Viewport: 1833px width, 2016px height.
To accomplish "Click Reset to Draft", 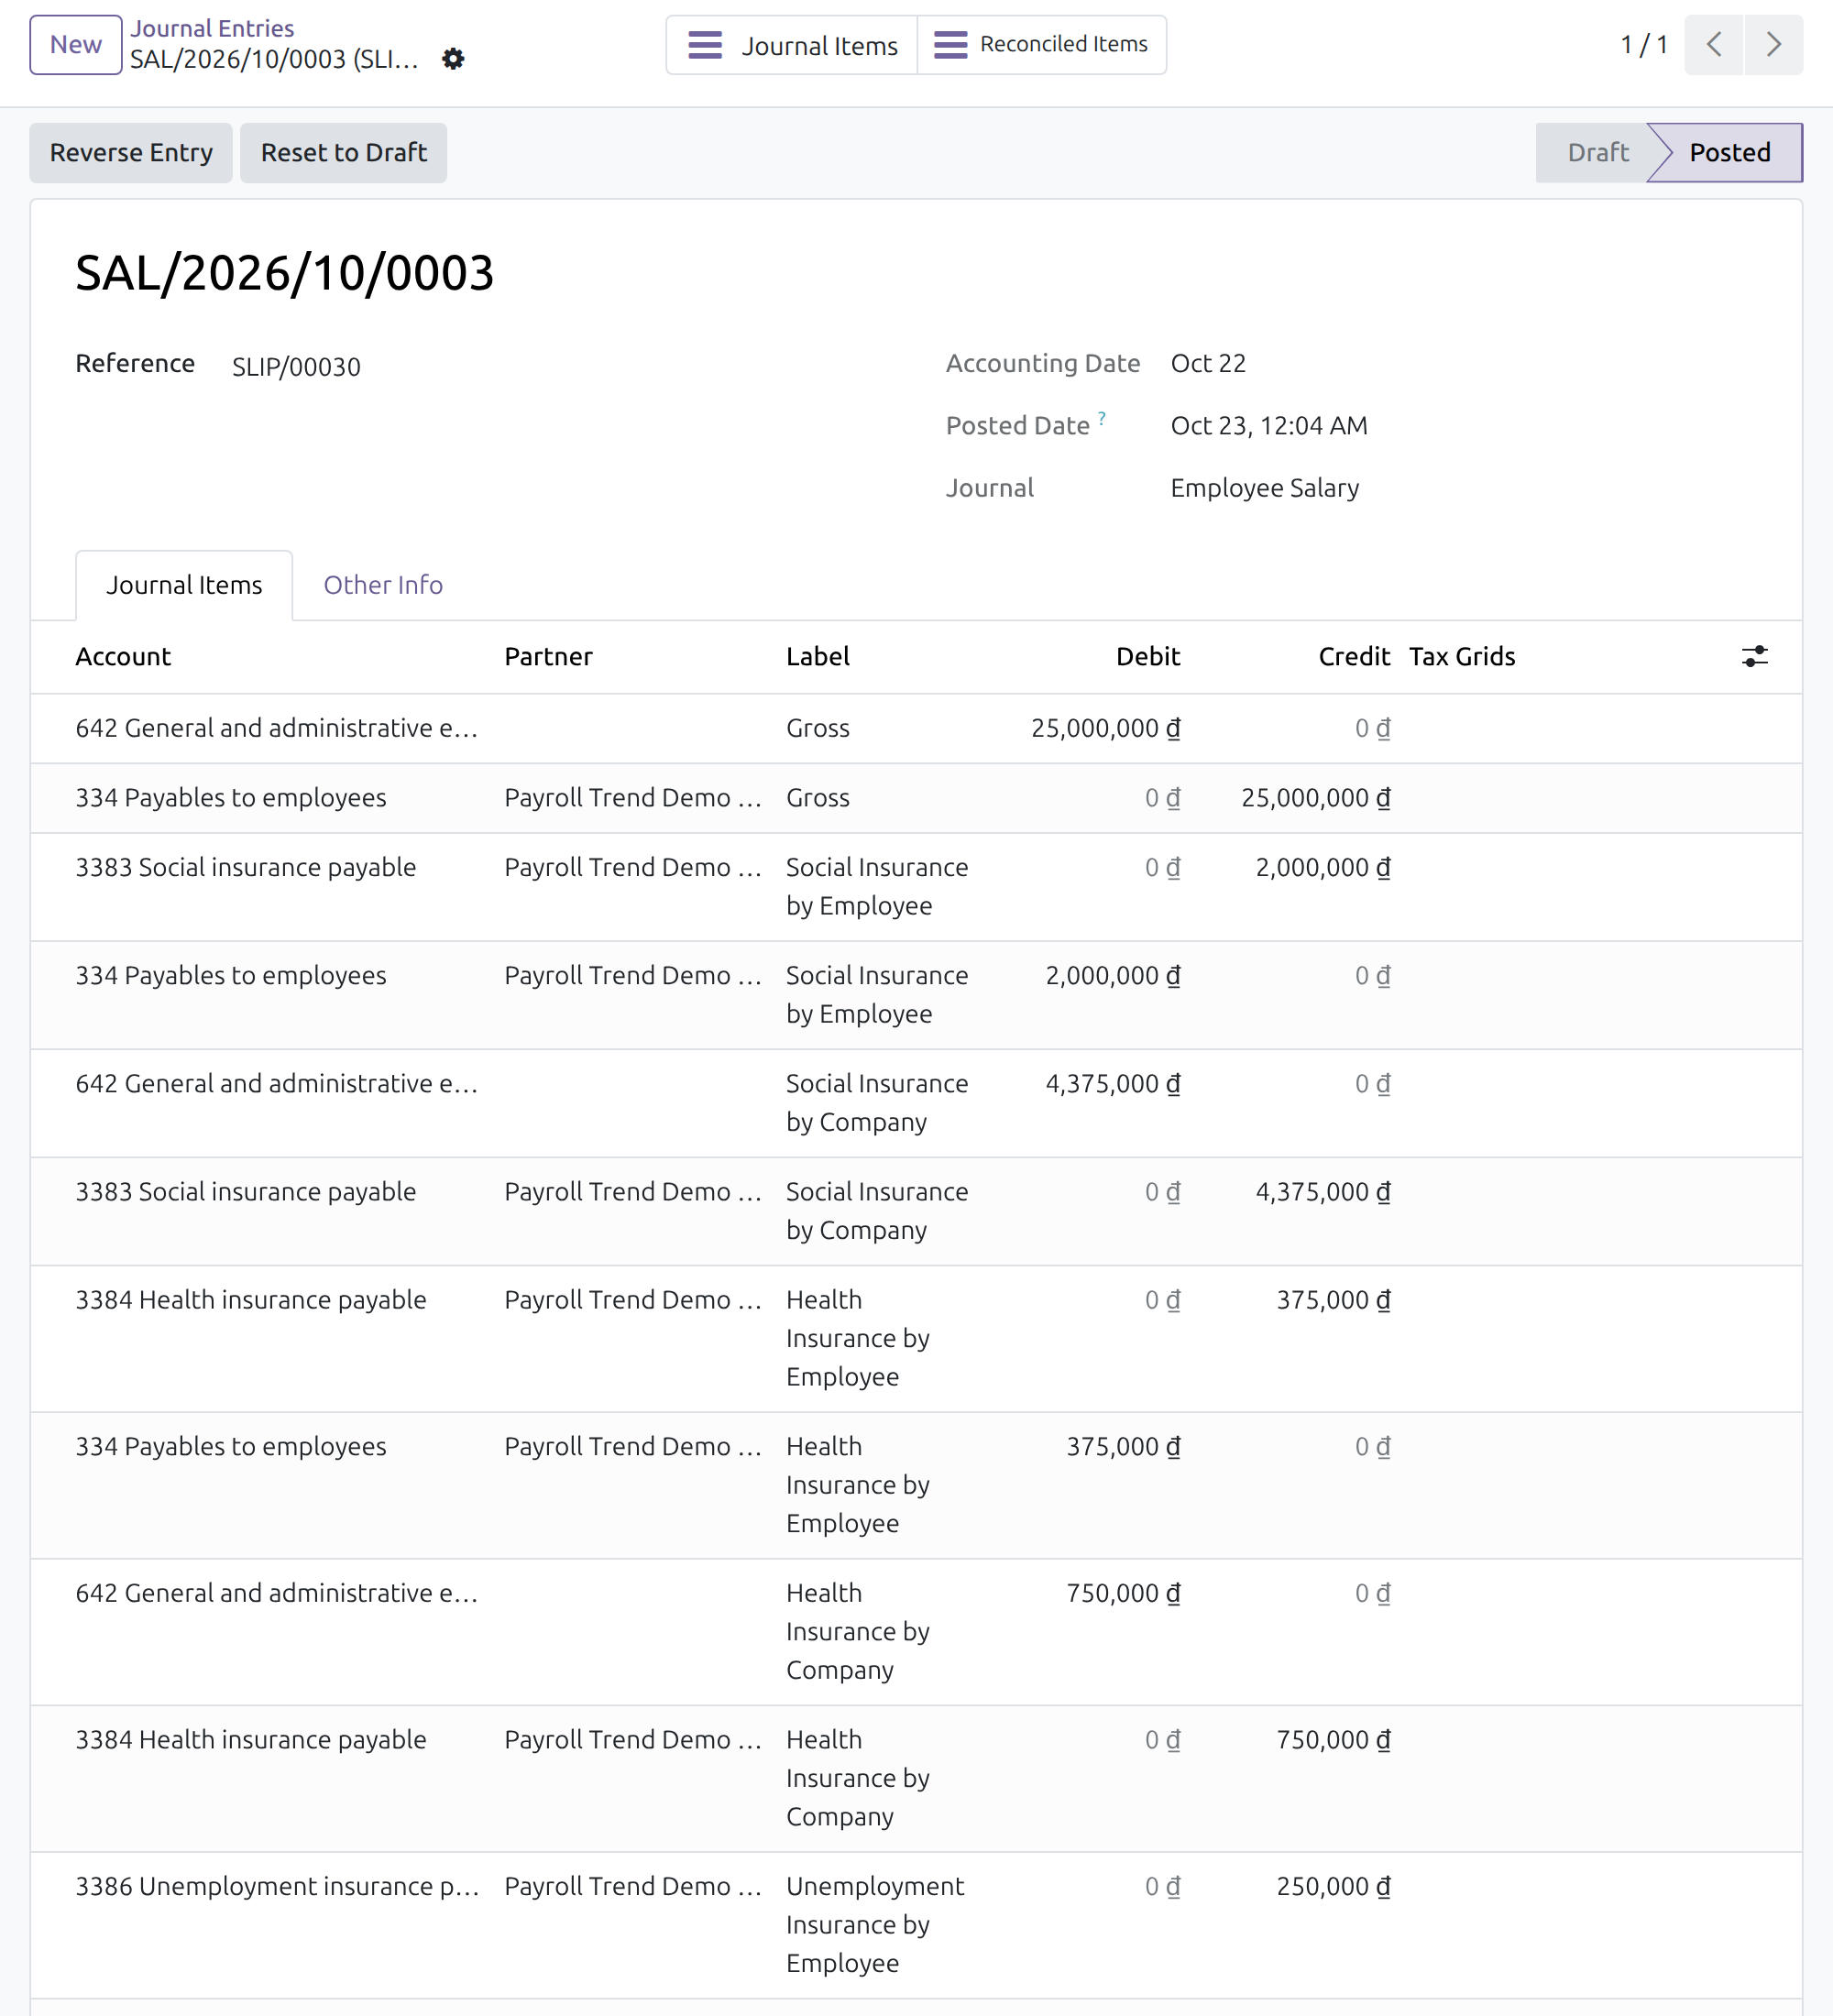I will pos(343,152).
